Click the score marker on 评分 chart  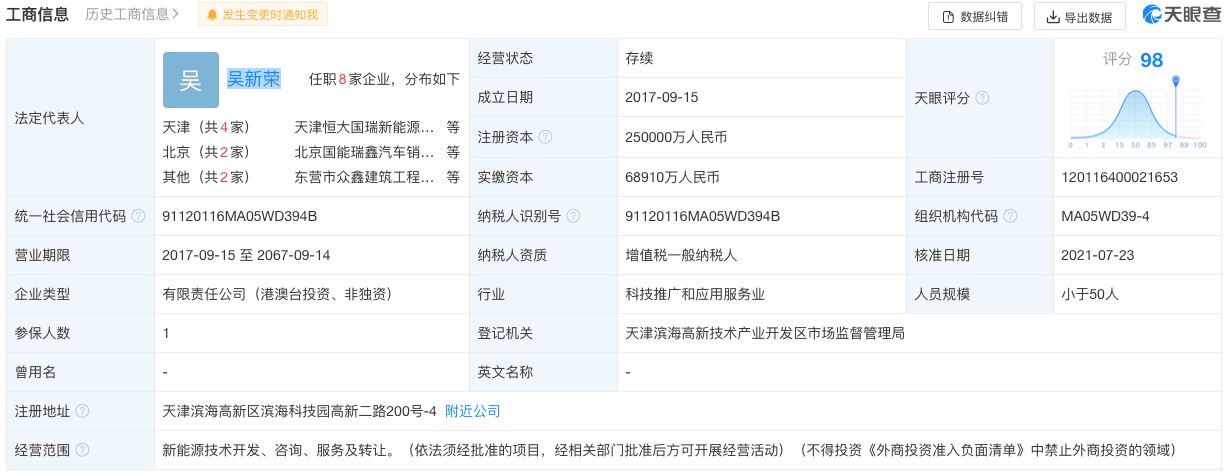[x=1176, y=81]
